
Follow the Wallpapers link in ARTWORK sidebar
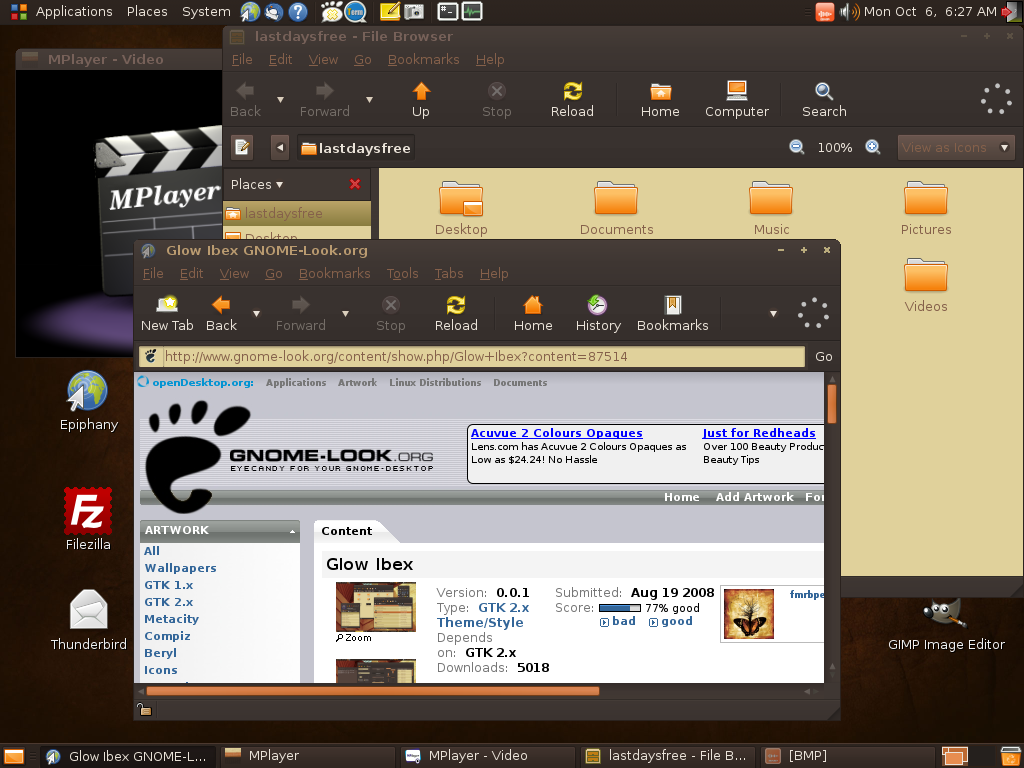tap(180, 568)
